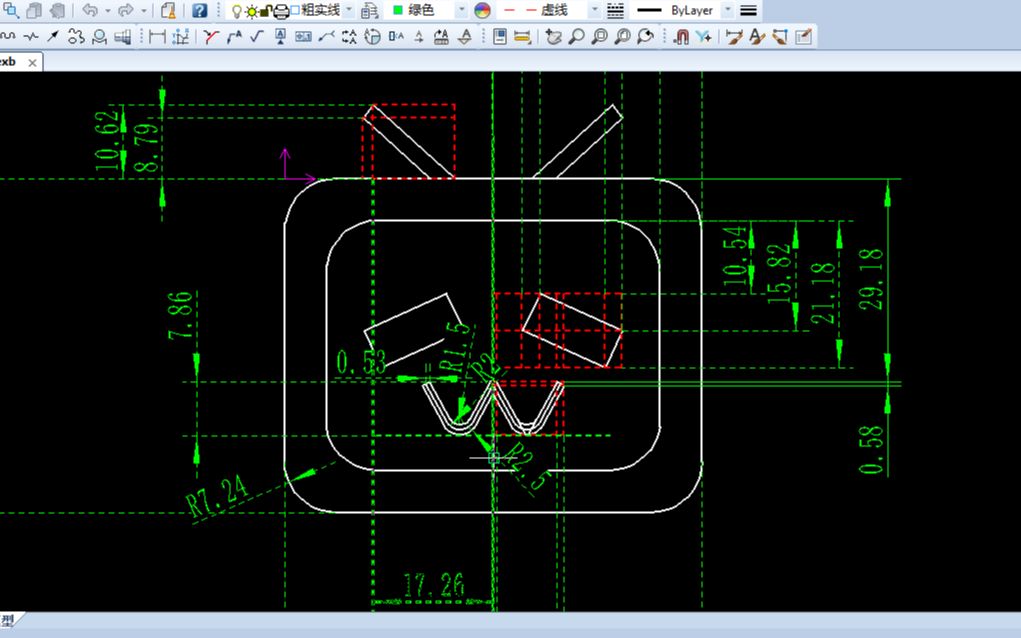1021x638 pixels.
Task: Open the ByLayer lineweight dropdown
Action: 728,10
